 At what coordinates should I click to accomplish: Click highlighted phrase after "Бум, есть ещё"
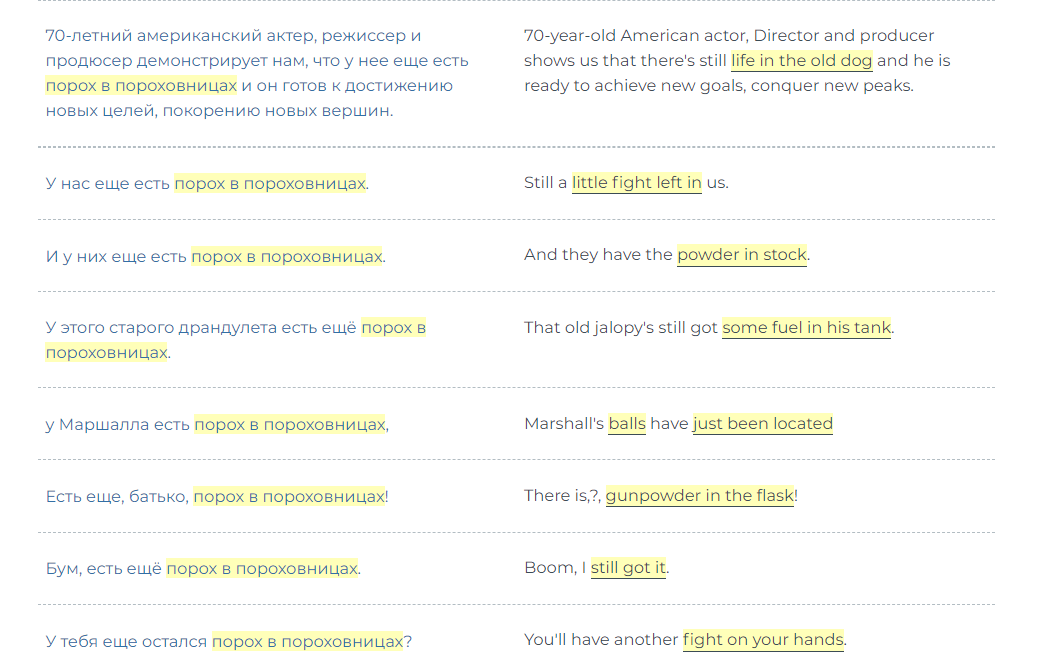[x=262, y=569]
